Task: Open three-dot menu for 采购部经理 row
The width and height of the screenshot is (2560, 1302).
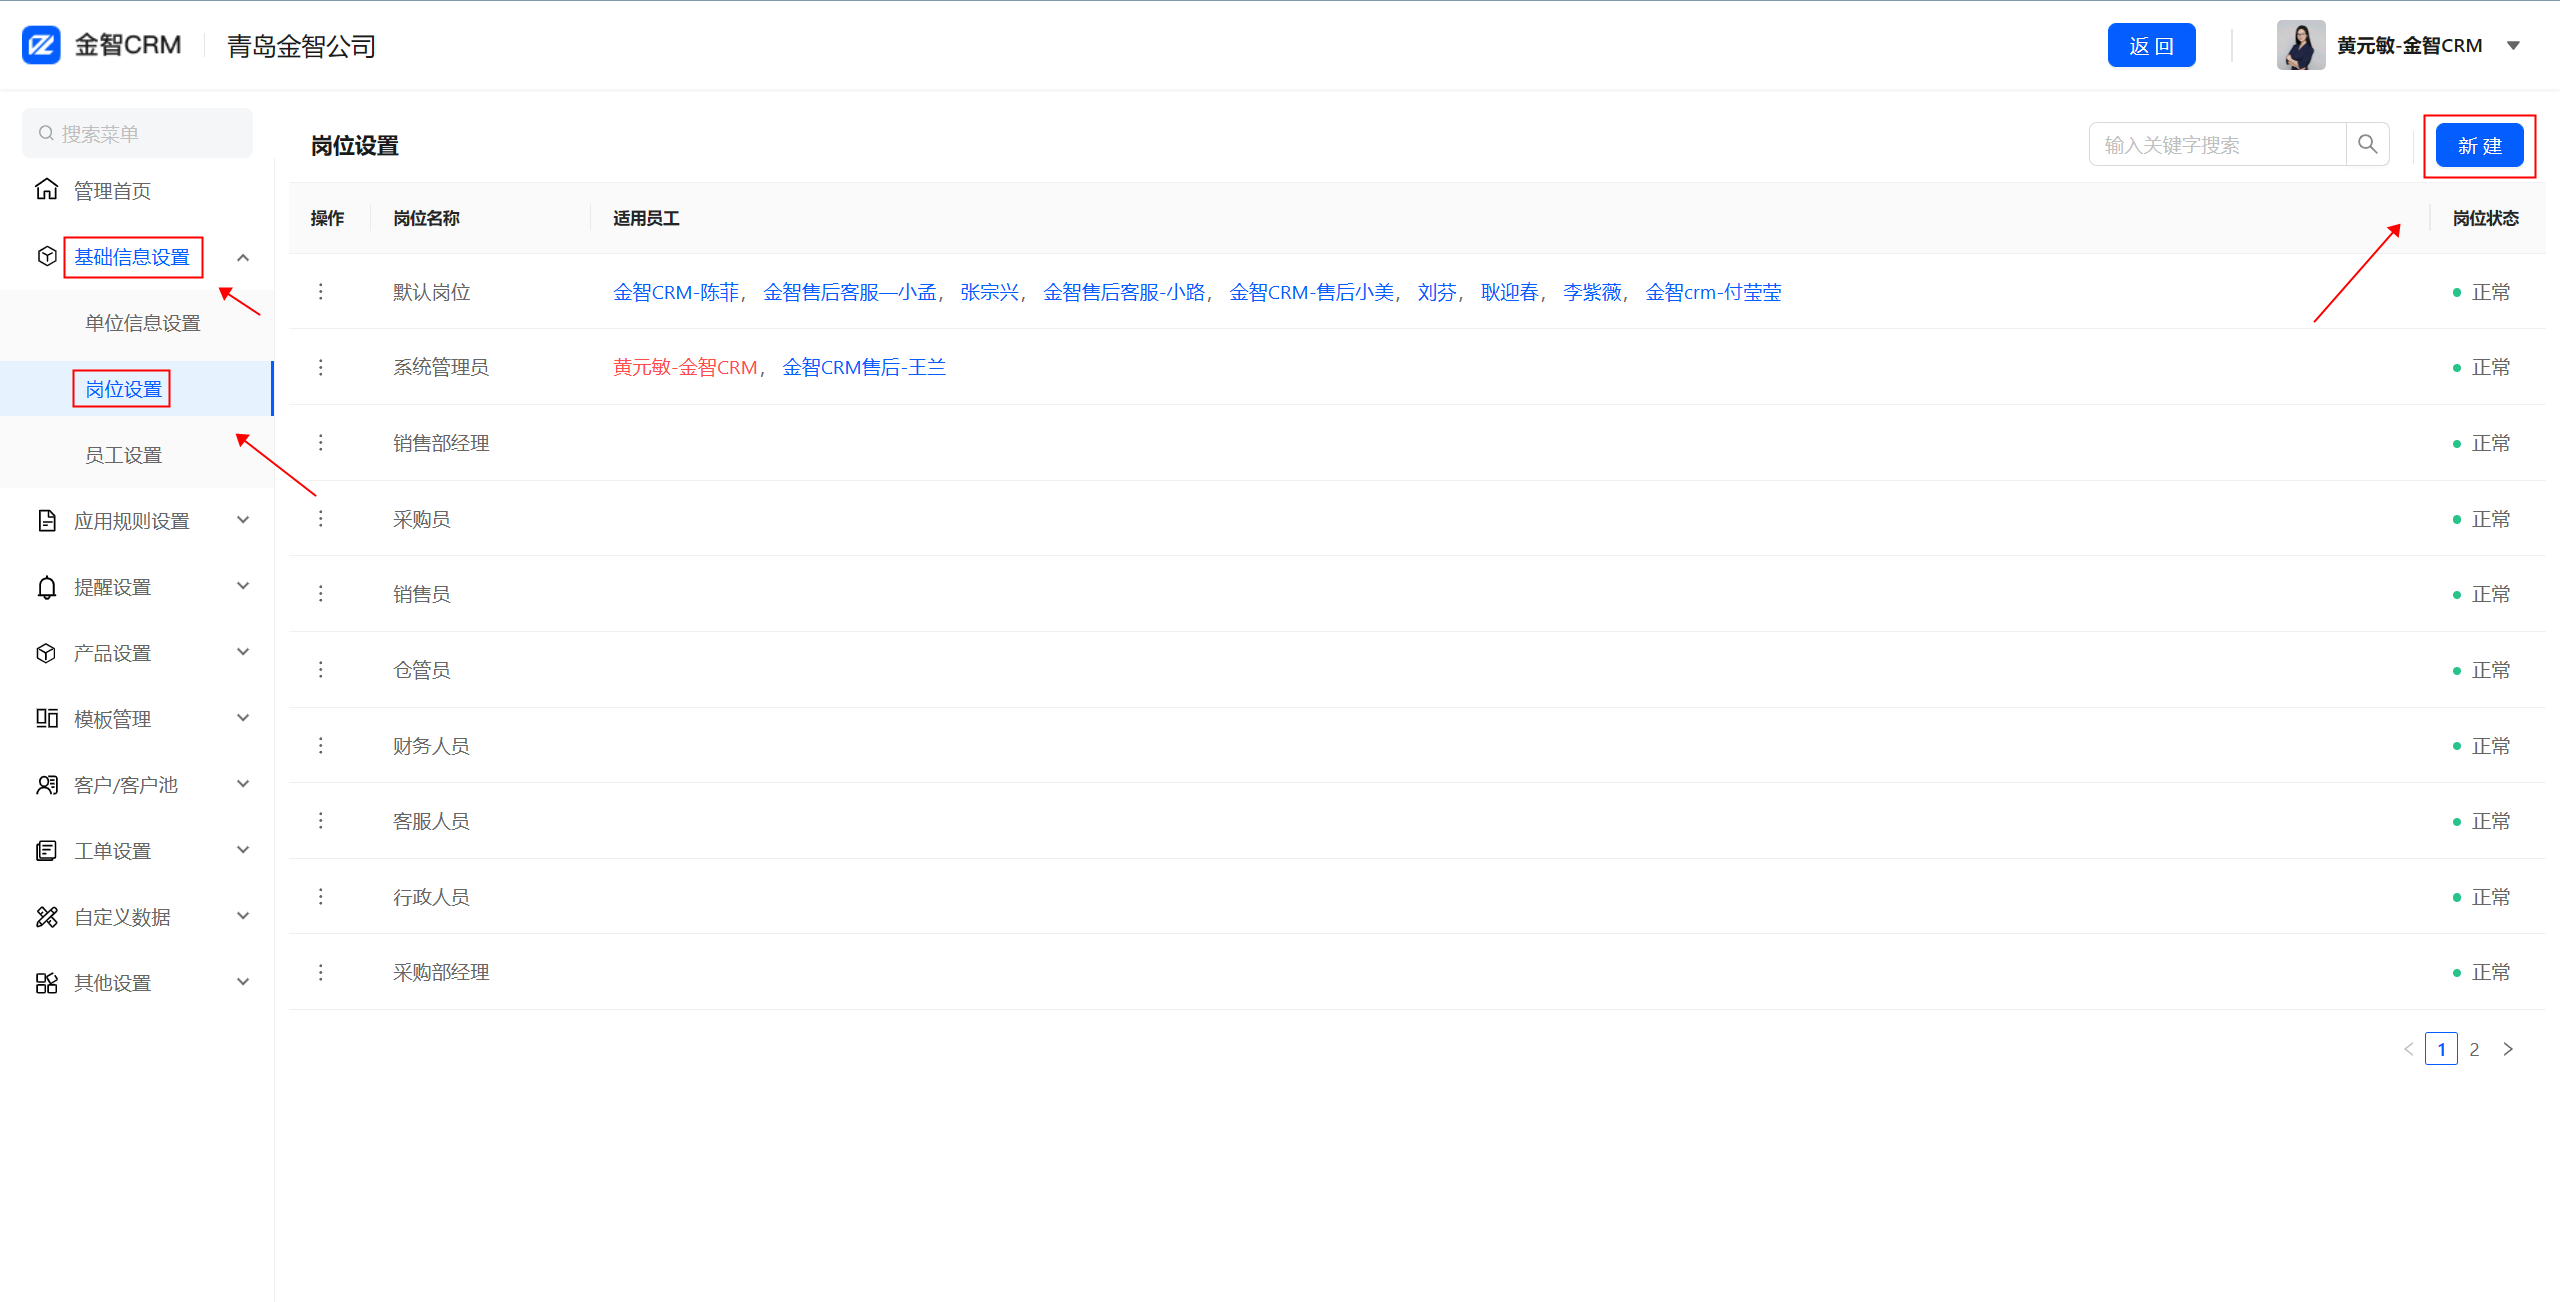Action: (320, 972)
